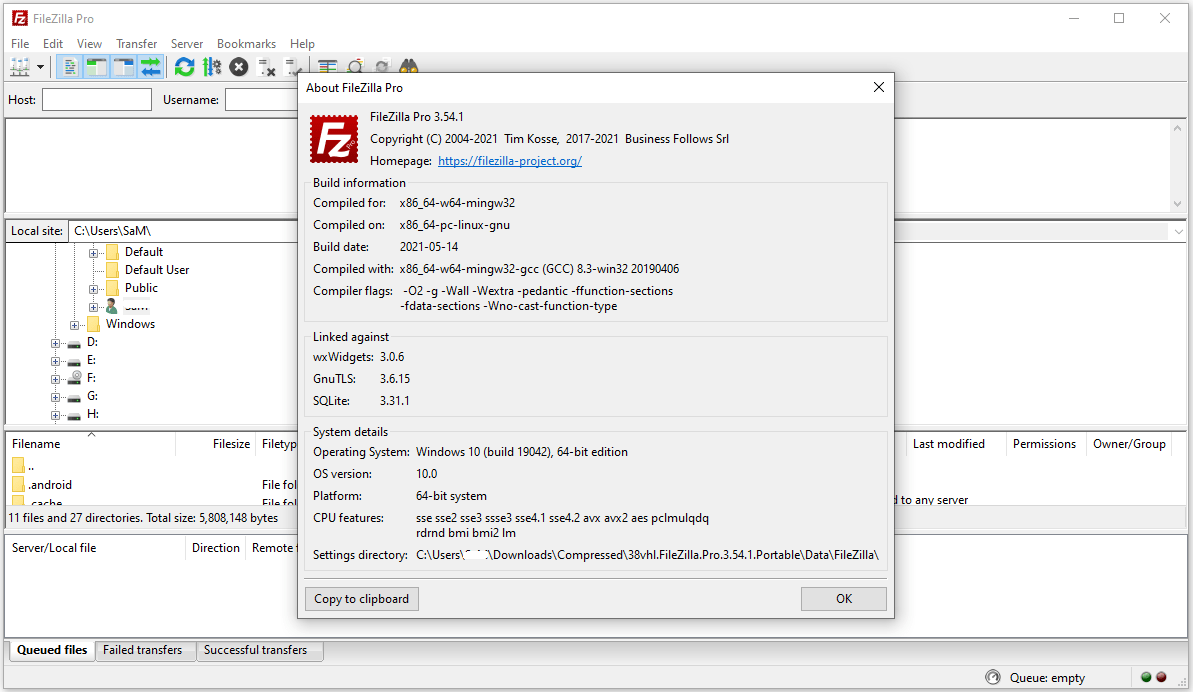The height and width of the screenshot is (692, 1193).
Task: Expand the F: drive node
Action: [x=56, y=379]
